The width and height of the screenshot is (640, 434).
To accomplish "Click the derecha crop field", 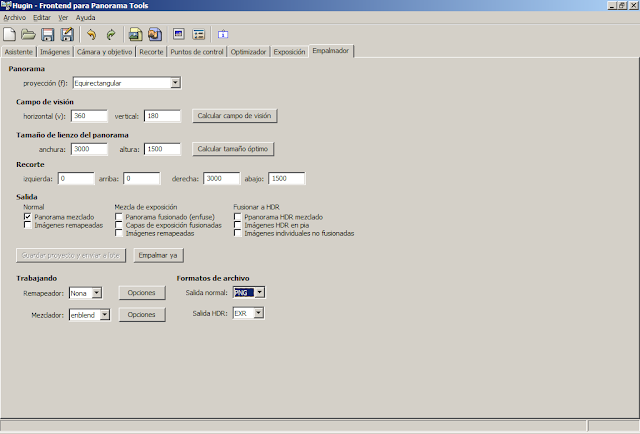I will pos(222,178).
